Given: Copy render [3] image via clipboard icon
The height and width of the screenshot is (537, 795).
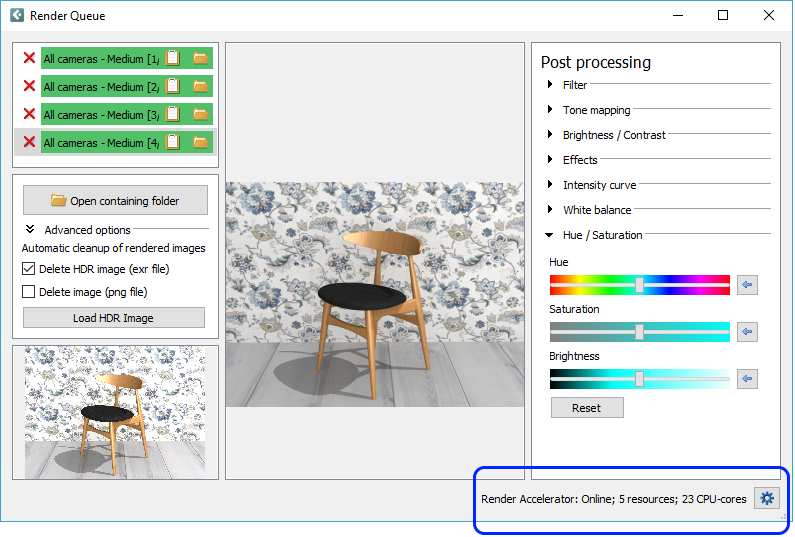Looking at the screenshot, I should (x=173, y=114).
